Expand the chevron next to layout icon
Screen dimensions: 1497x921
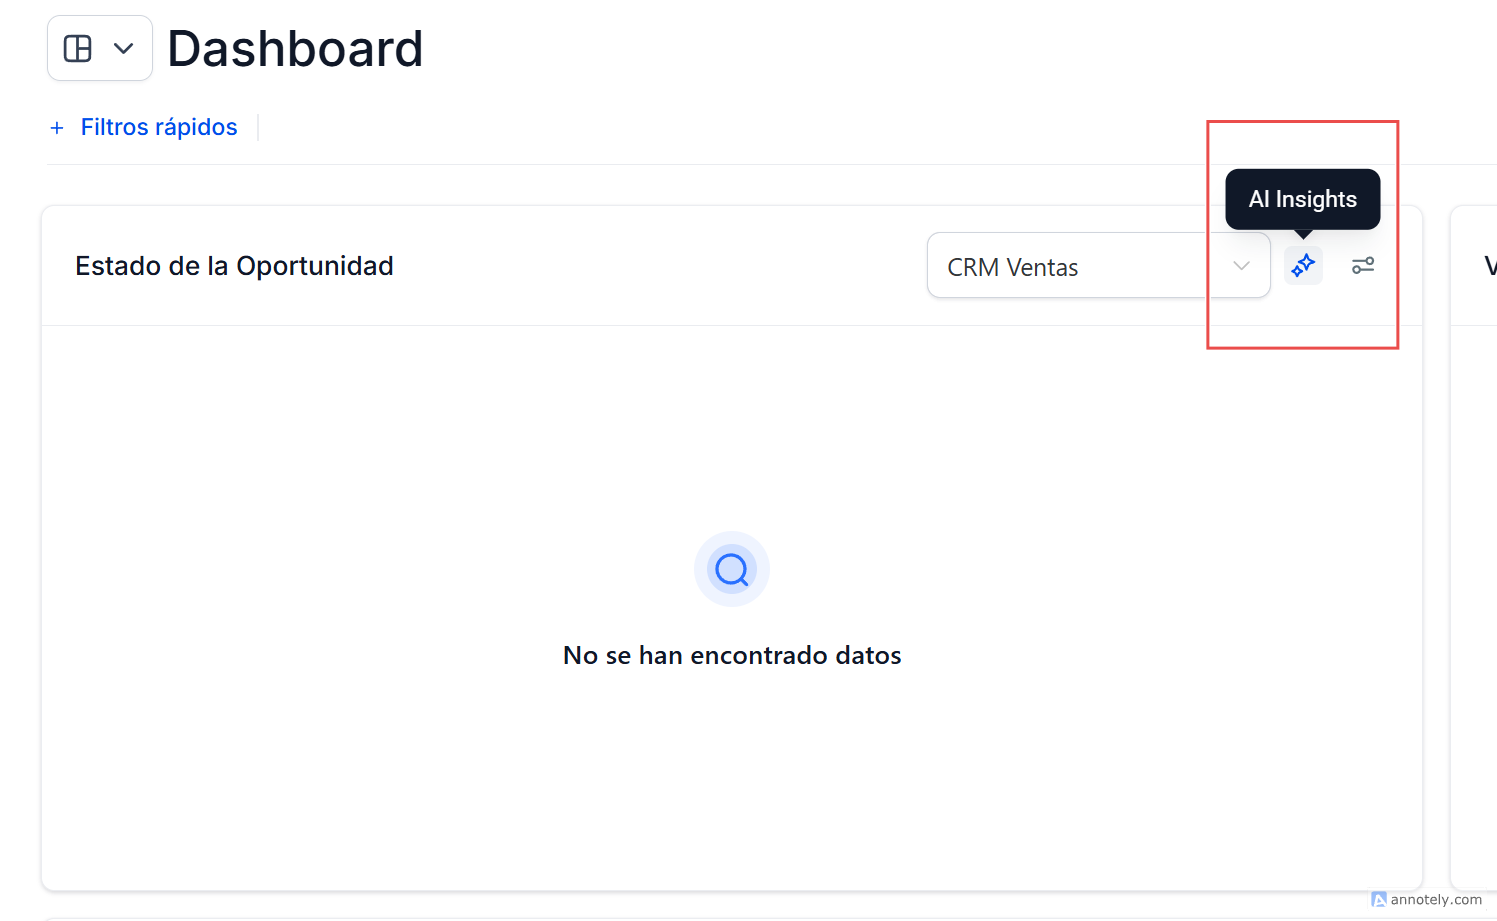[x=124, y=48]
